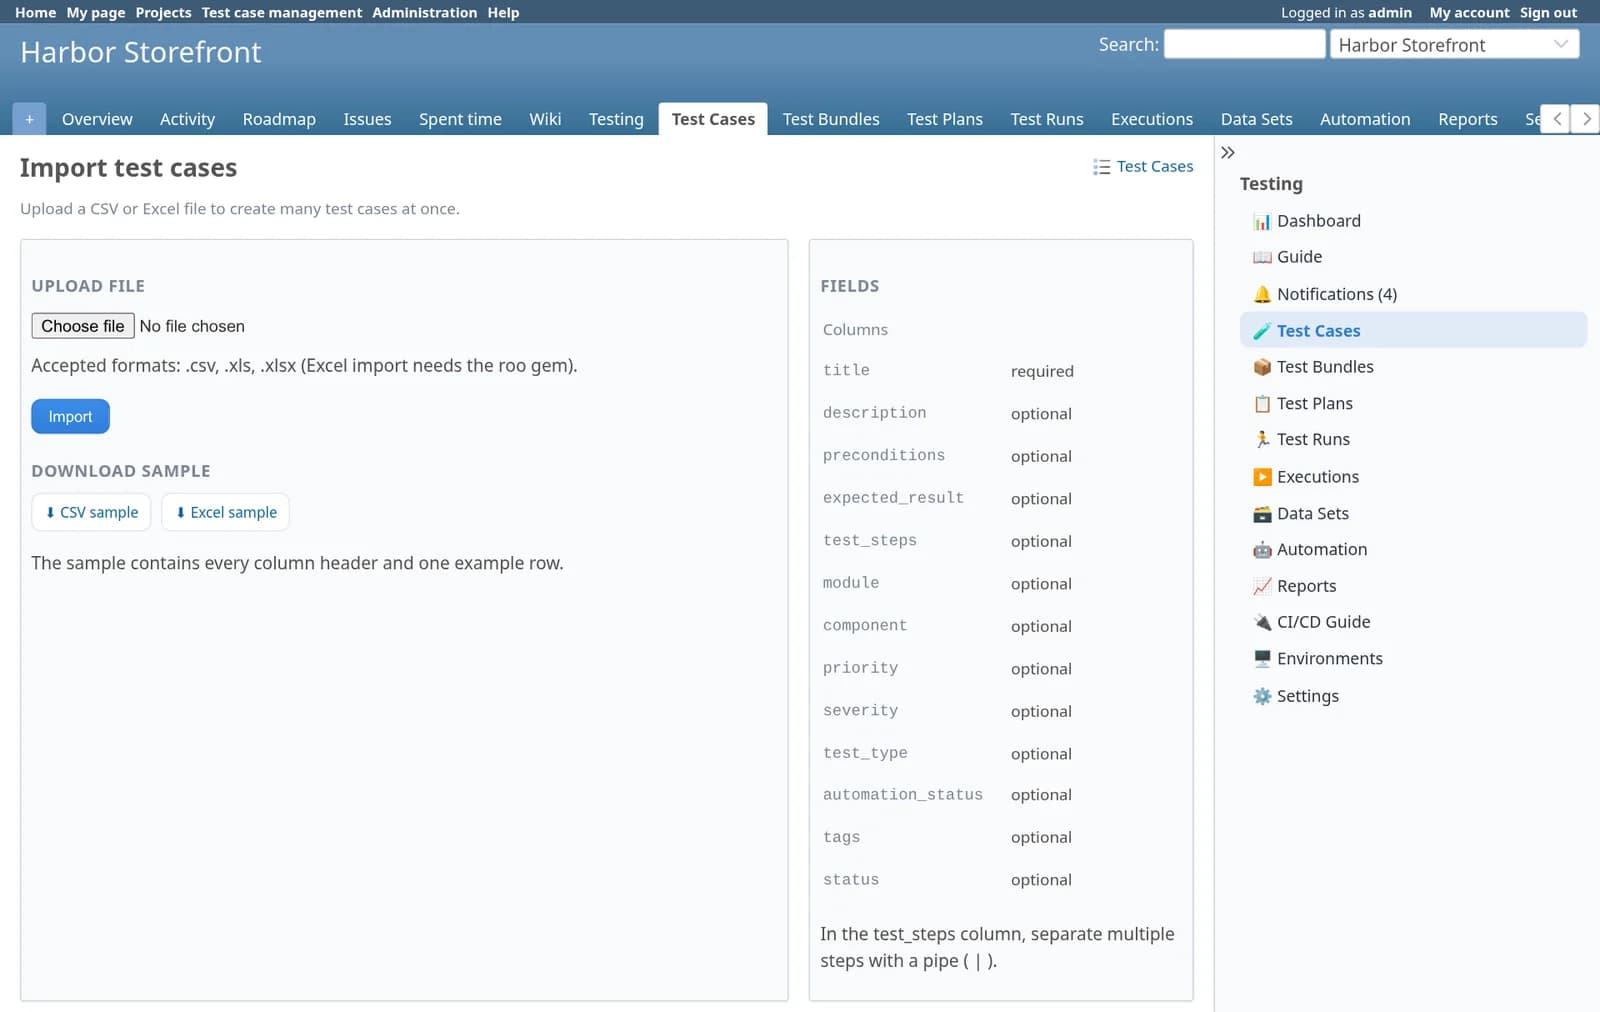The height and width of the screenshot is (1012, 1600).
Task: Collapse the sidebar with double-chevron icon
Action: 1228,153
